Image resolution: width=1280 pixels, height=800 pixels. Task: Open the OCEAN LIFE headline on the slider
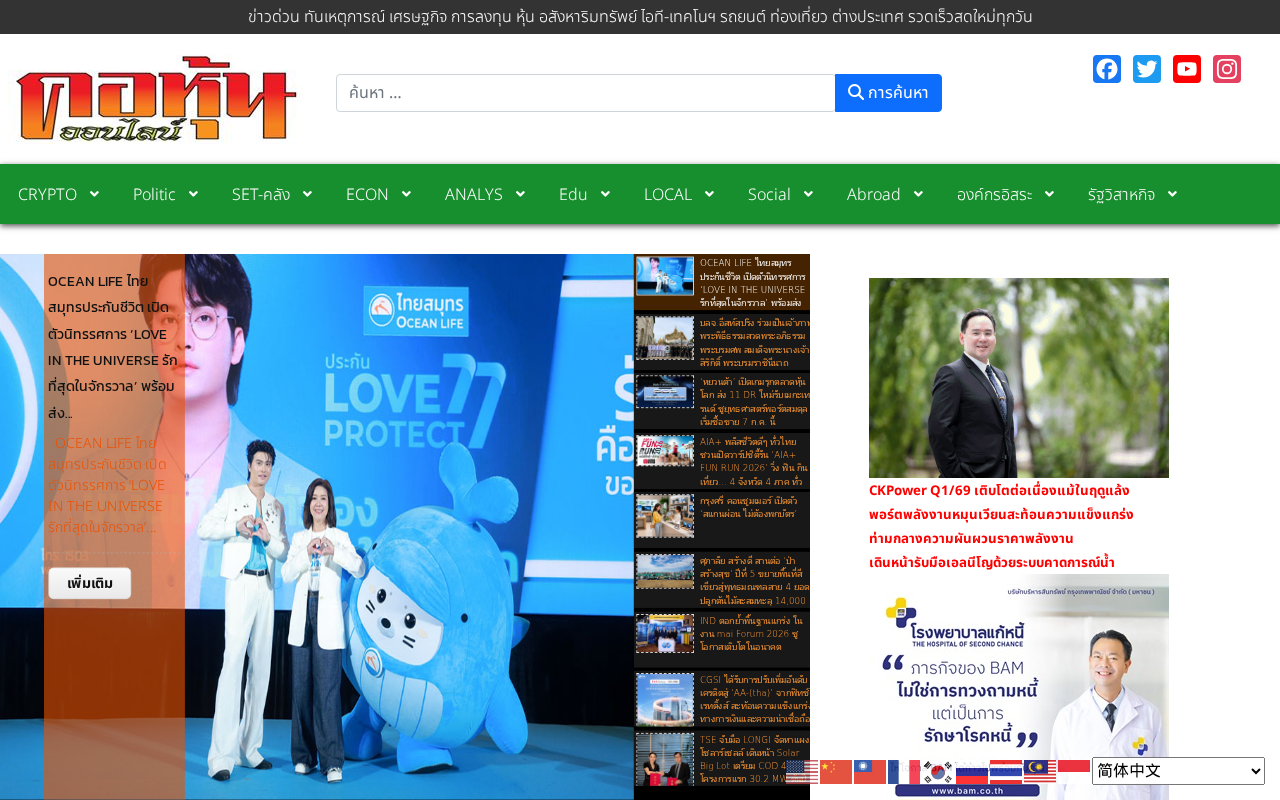pos(113,346)
